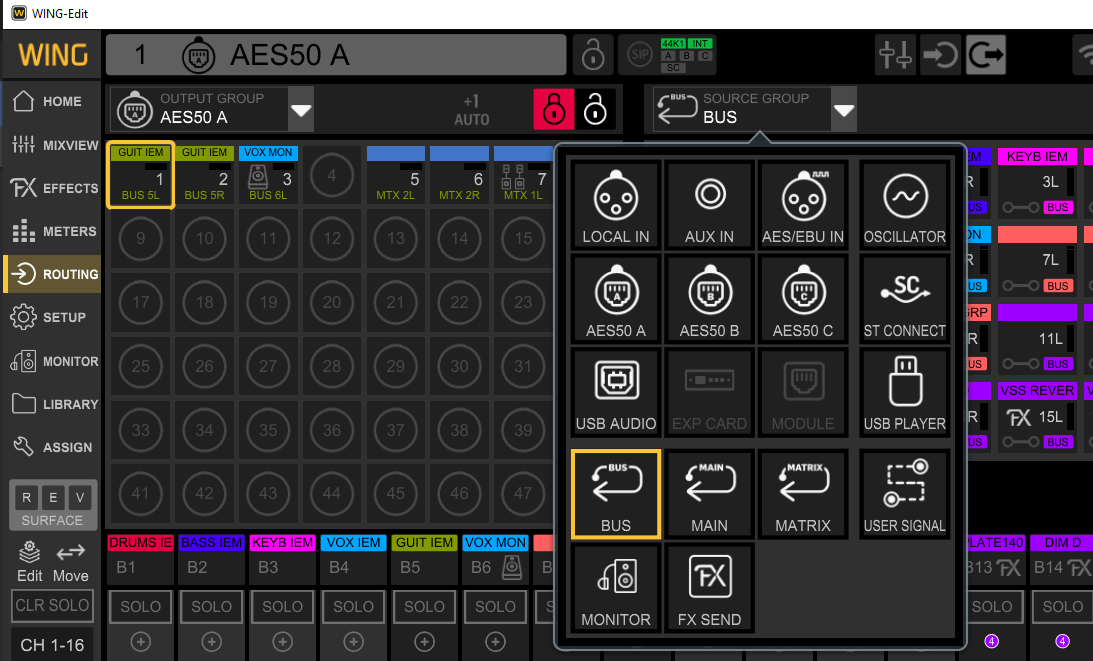The width and height of the screenshot is (1093, 661).
Task: Pick the OSCILLATOR source
Action: coord(905,205)
